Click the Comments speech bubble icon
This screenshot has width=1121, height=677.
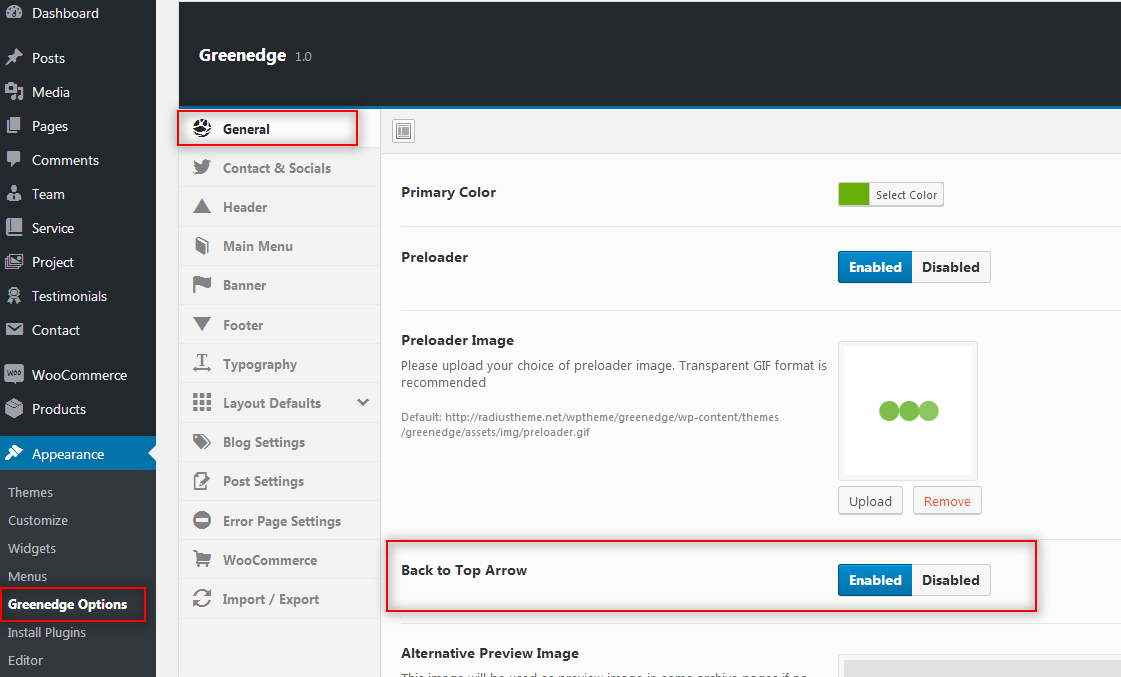click(x=14, y=159)
